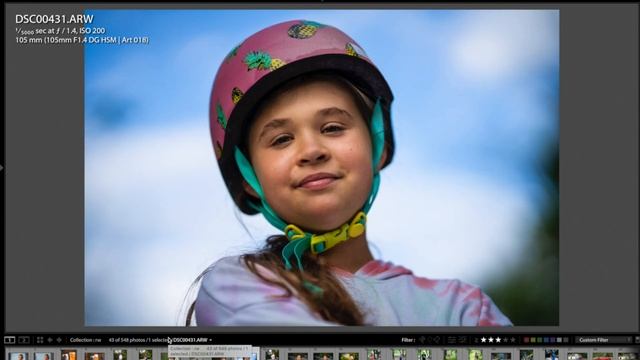Expand the hidden left panel with edge arrow
This screenshot has width=640, height=360.
(2, 167)
